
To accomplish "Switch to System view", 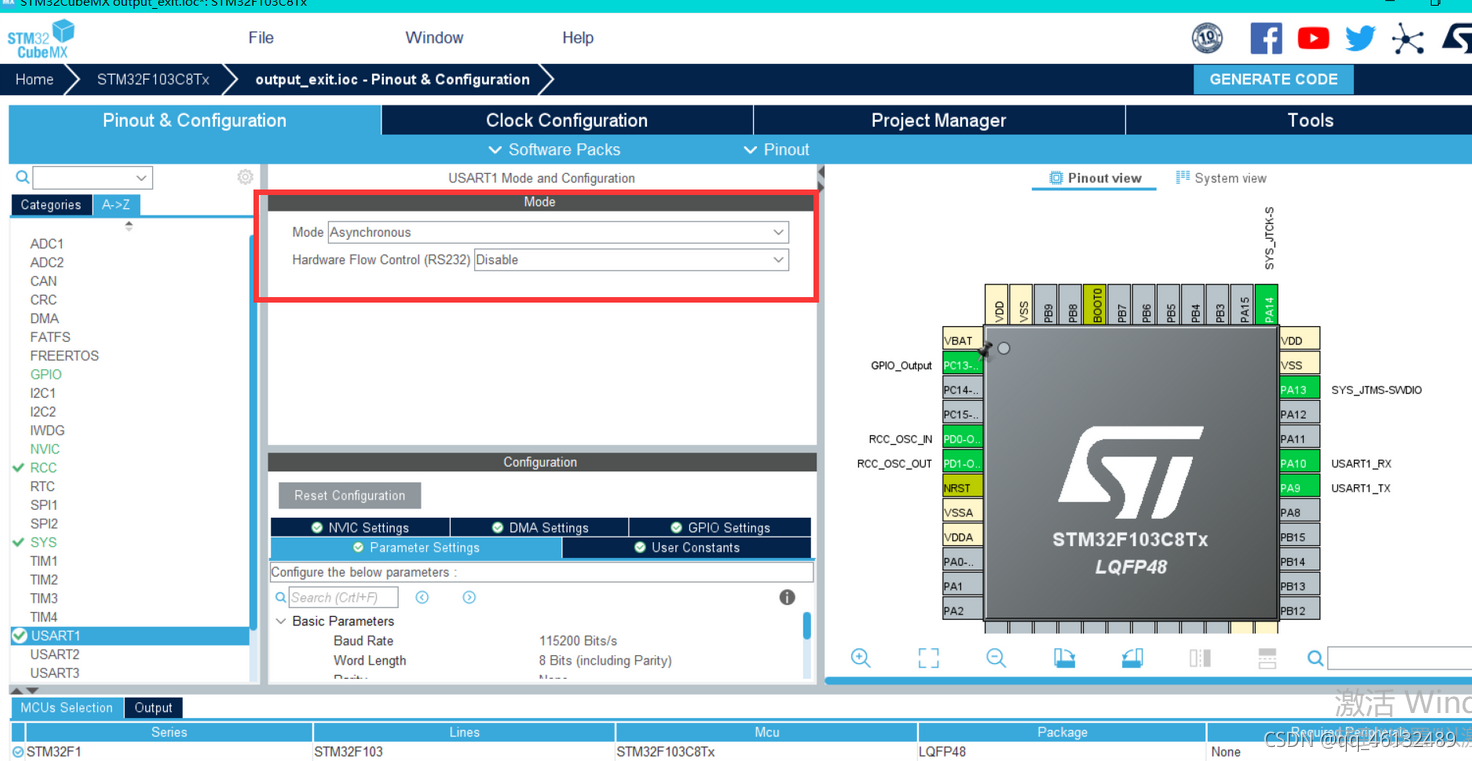I will pyautogui.click(x=1221, y=178).
